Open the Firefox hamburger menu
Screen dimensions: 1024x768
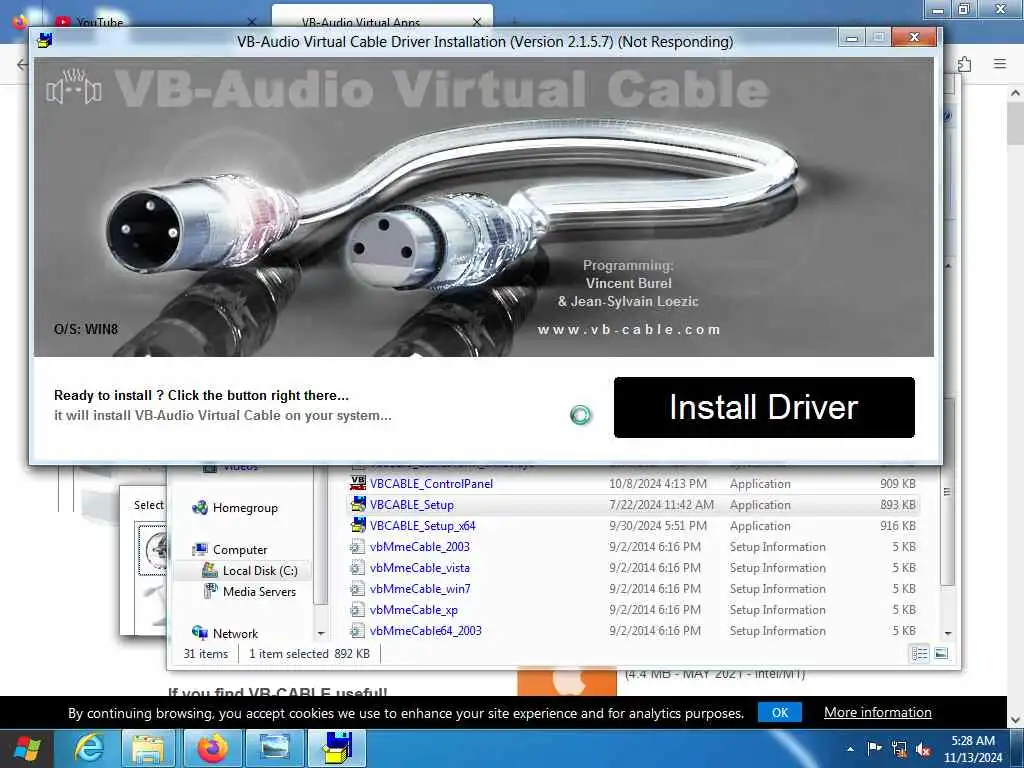[x=1000, y=63]
